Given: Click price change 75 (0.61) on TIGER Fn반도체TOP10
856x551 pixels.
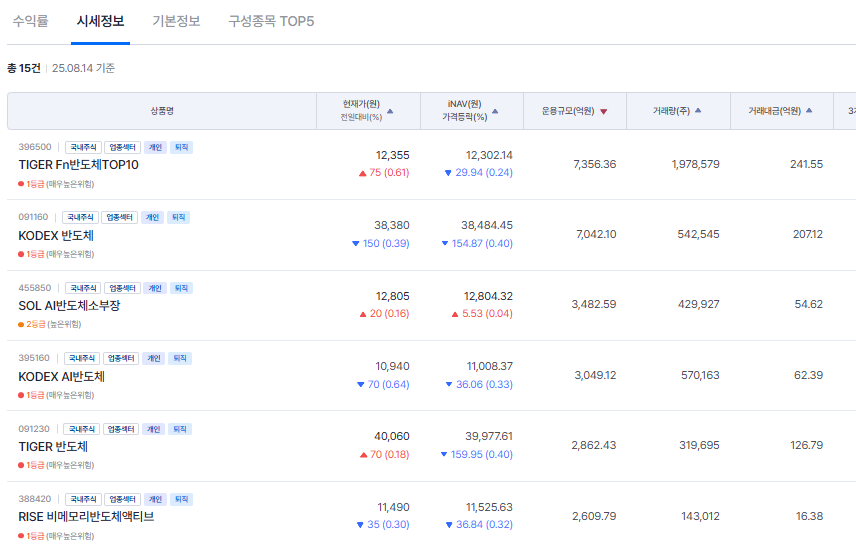Looking at the screenshot, I should click(384, 173).
